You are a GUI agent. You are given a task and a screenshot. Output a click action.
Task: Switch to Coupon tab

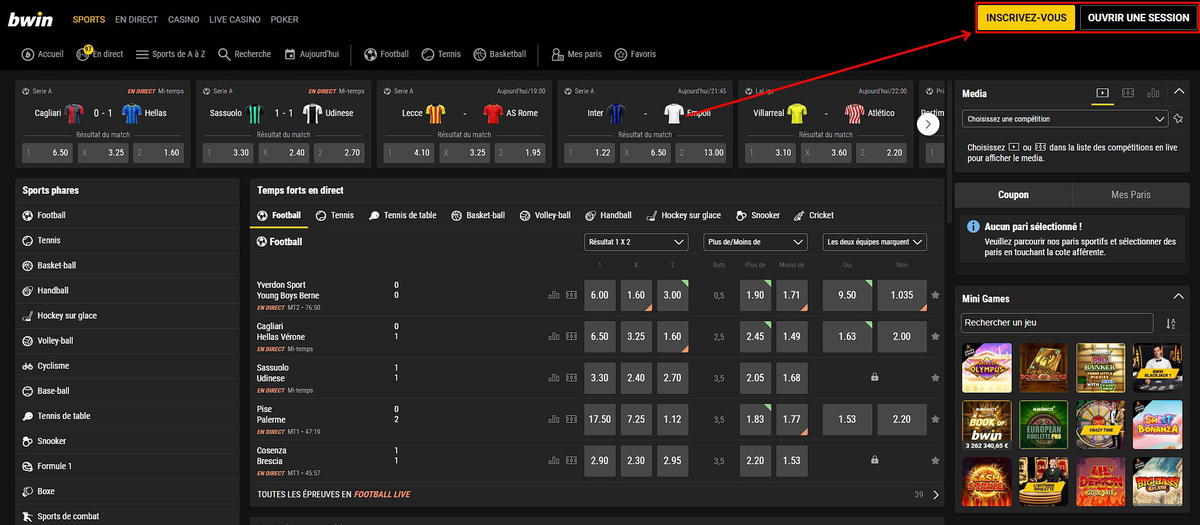coord(1013,195)
